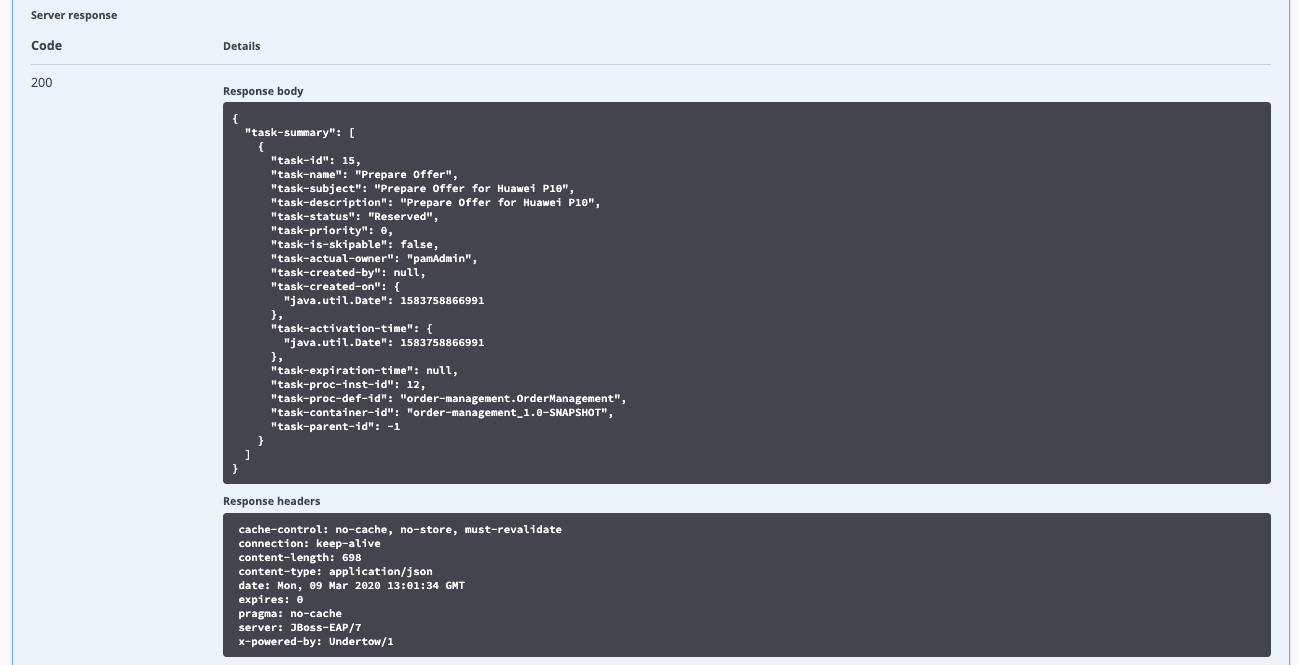Click the "task-created-by": null line
Screen dimensions: 1299x665
348,272
